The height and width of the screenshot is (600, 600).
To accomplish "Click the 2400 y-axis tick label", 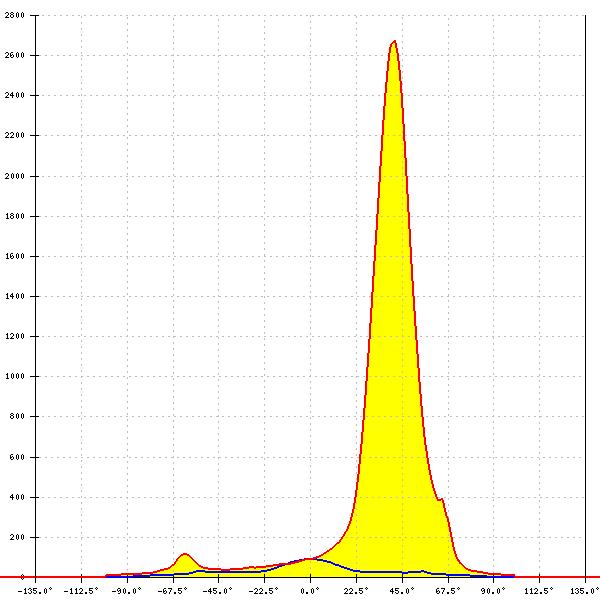I will click(15, 95).
